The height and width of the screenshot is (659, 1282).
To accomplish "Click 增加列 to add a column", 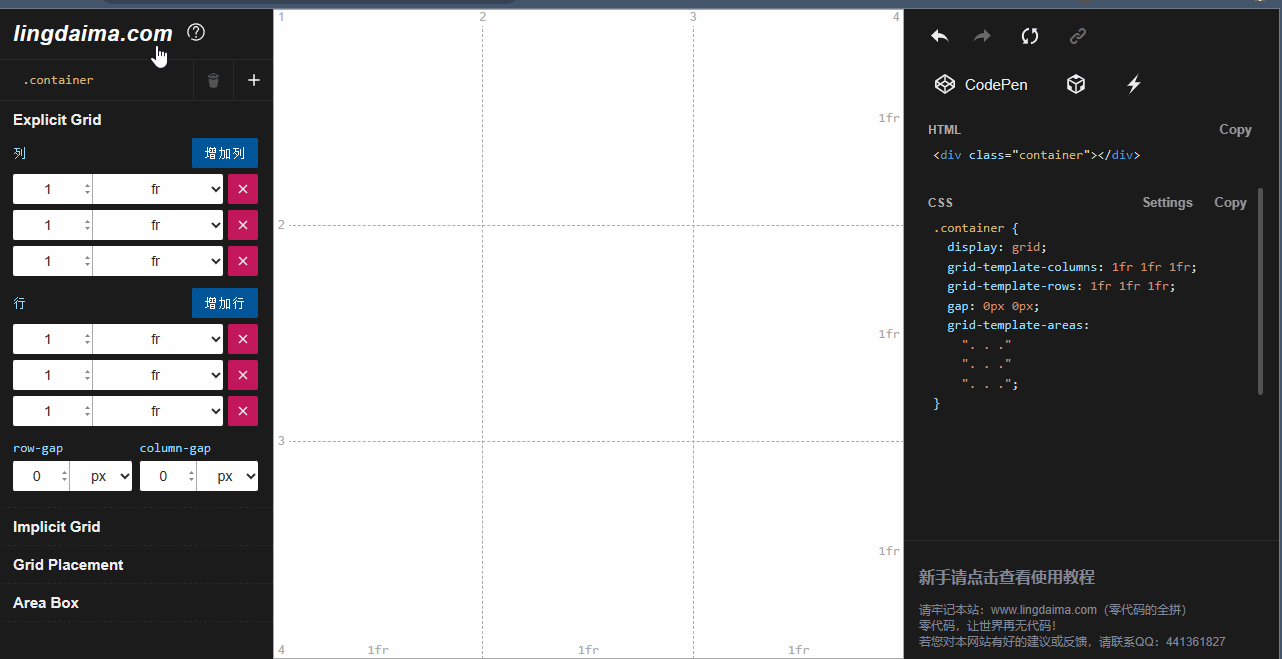I will pyautogui.click(x=225, y=153).
